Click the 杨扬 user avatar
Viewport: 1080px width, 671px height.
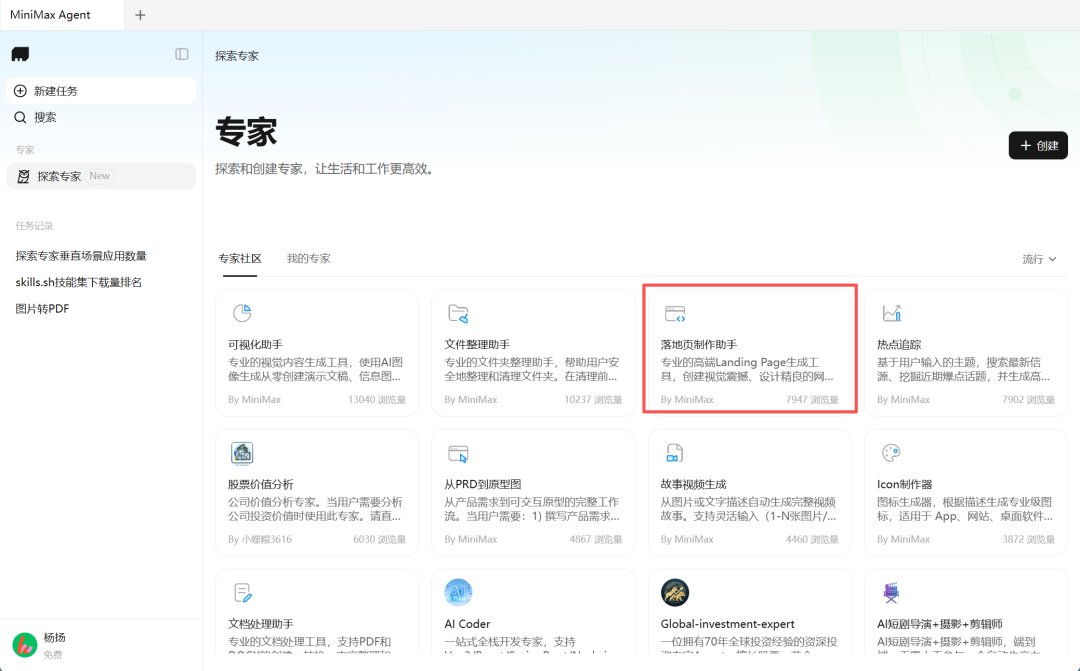click(x=27, y=643)
